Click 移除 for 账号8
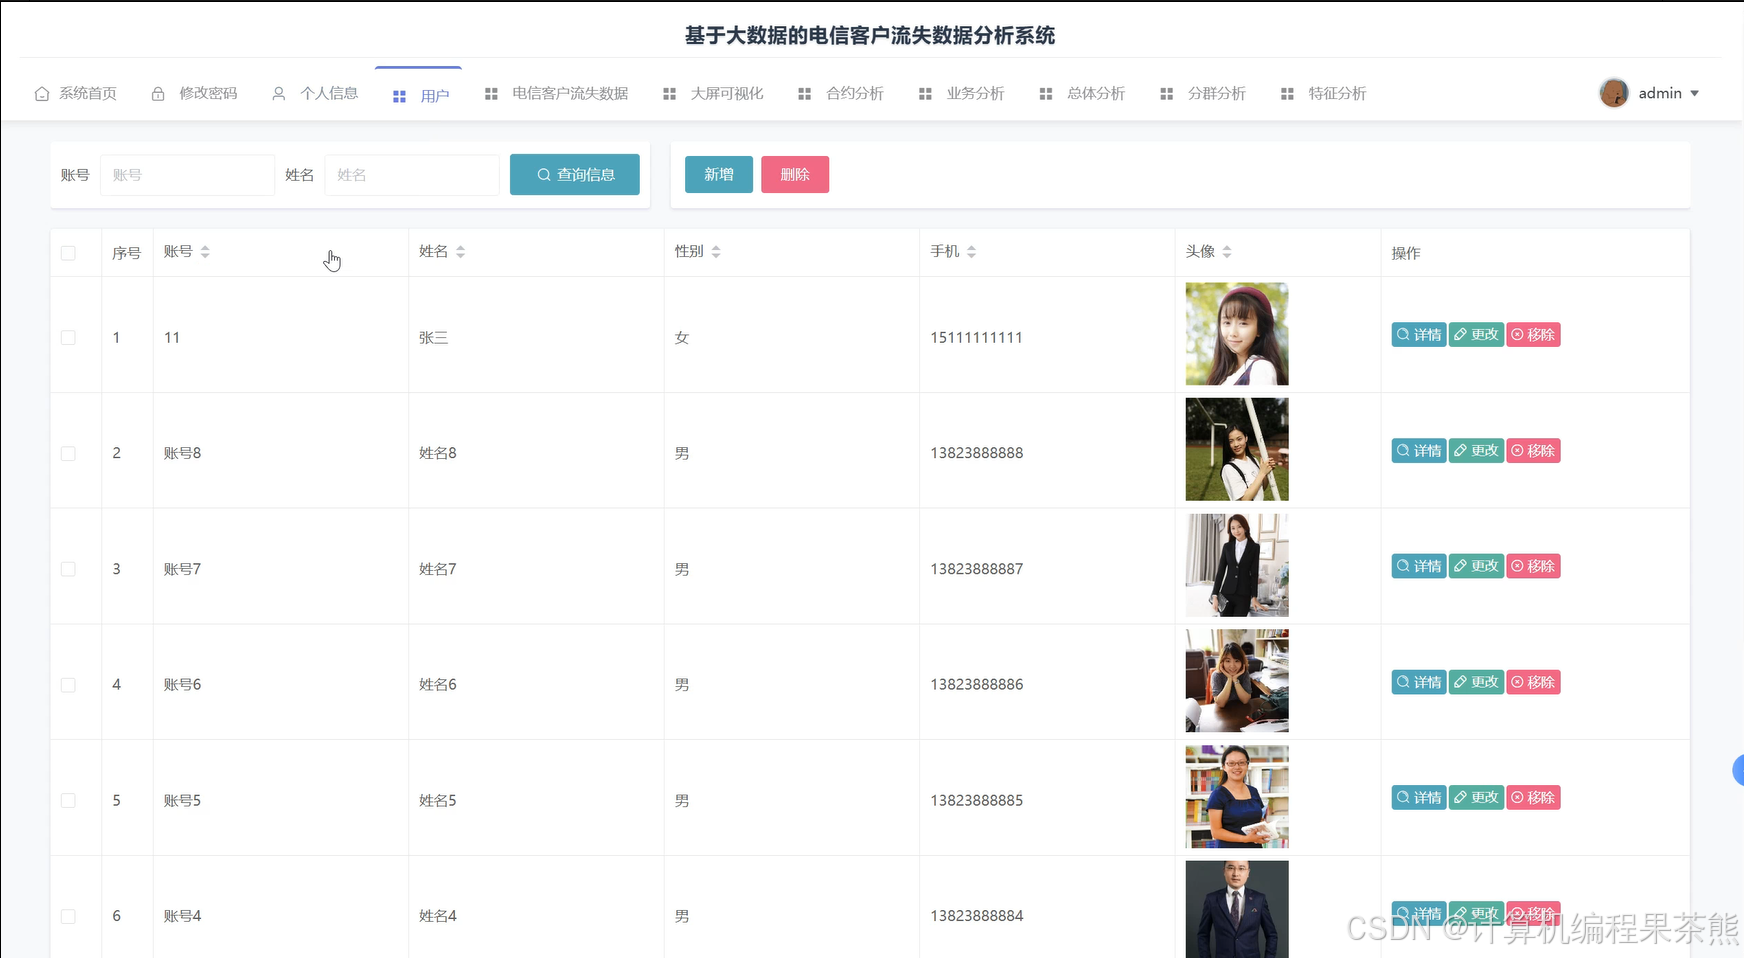 coord(1534,451)
